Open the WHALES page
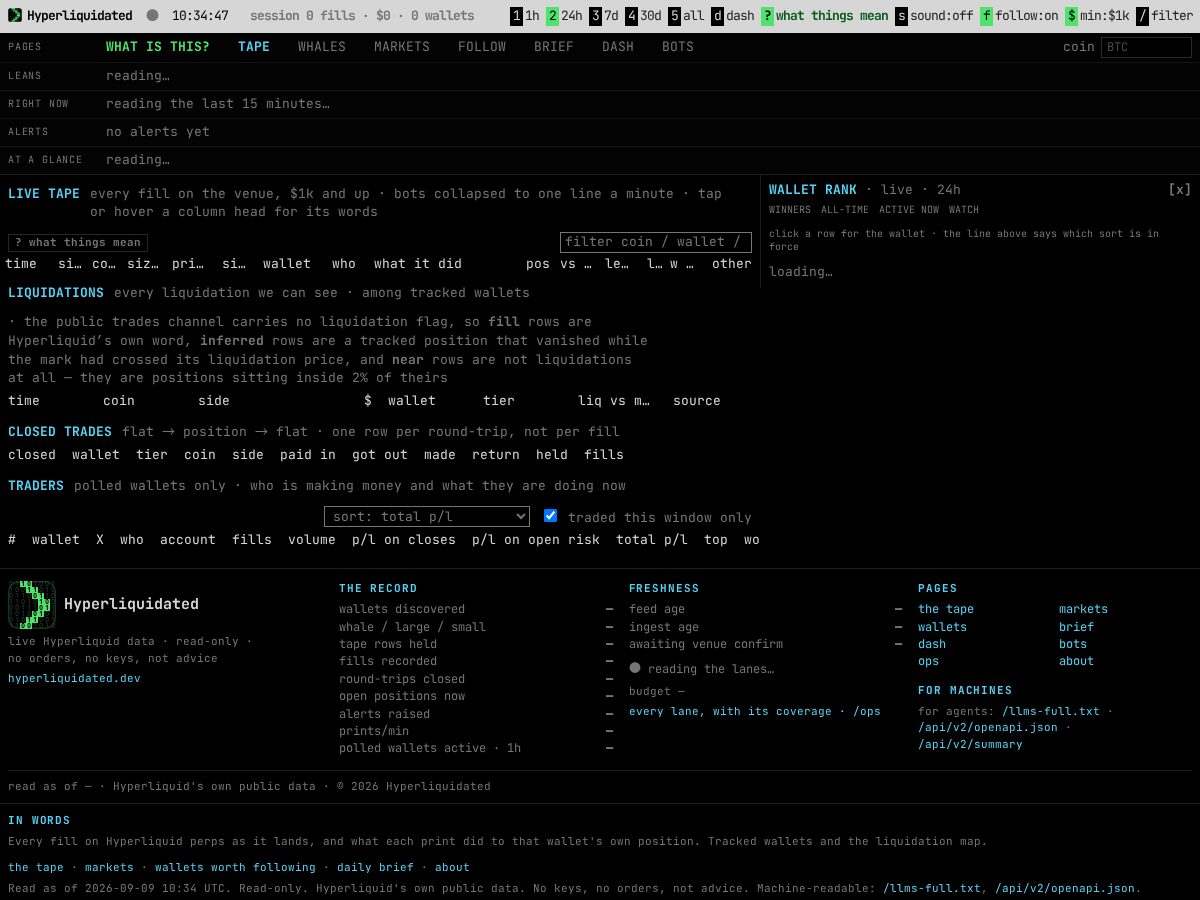Image resolution: width=1200 pixels, height=900 pixels. (322, 47)
